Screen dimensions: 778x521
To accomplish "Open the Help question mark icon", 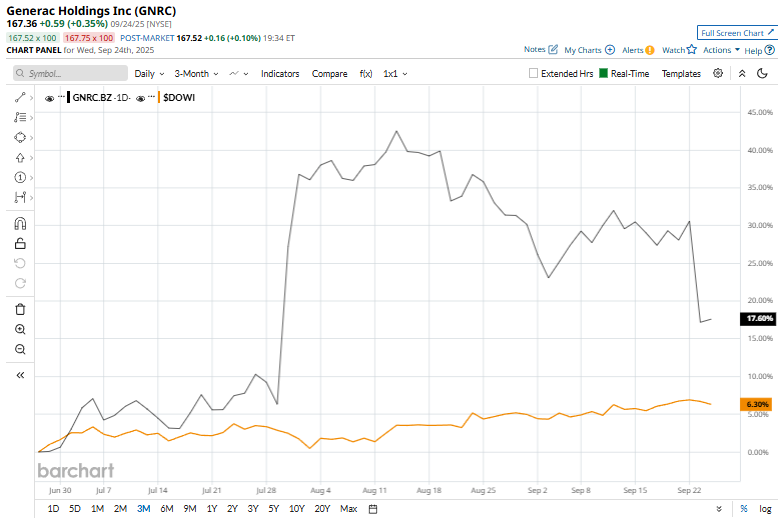I will [770, 50].
